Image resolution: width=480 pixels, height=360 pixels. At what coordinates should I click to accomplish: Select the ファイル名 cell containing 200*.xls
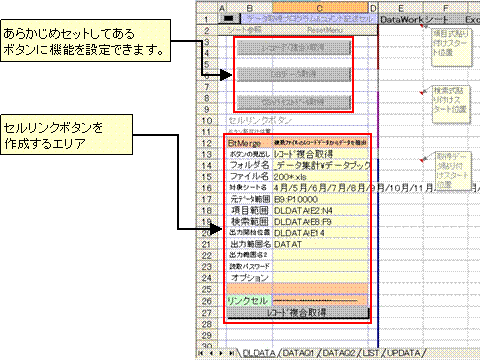320,176
